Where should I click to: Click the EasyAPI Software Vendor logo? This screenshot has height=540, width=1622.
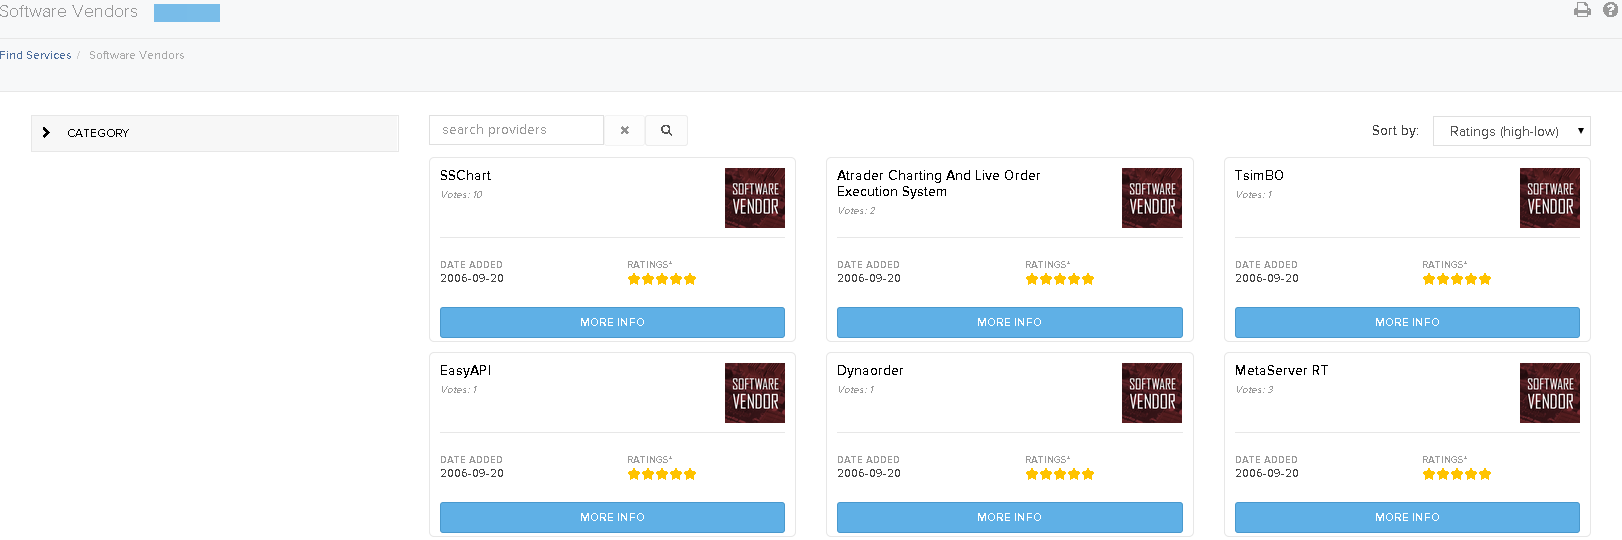point(755,393)
